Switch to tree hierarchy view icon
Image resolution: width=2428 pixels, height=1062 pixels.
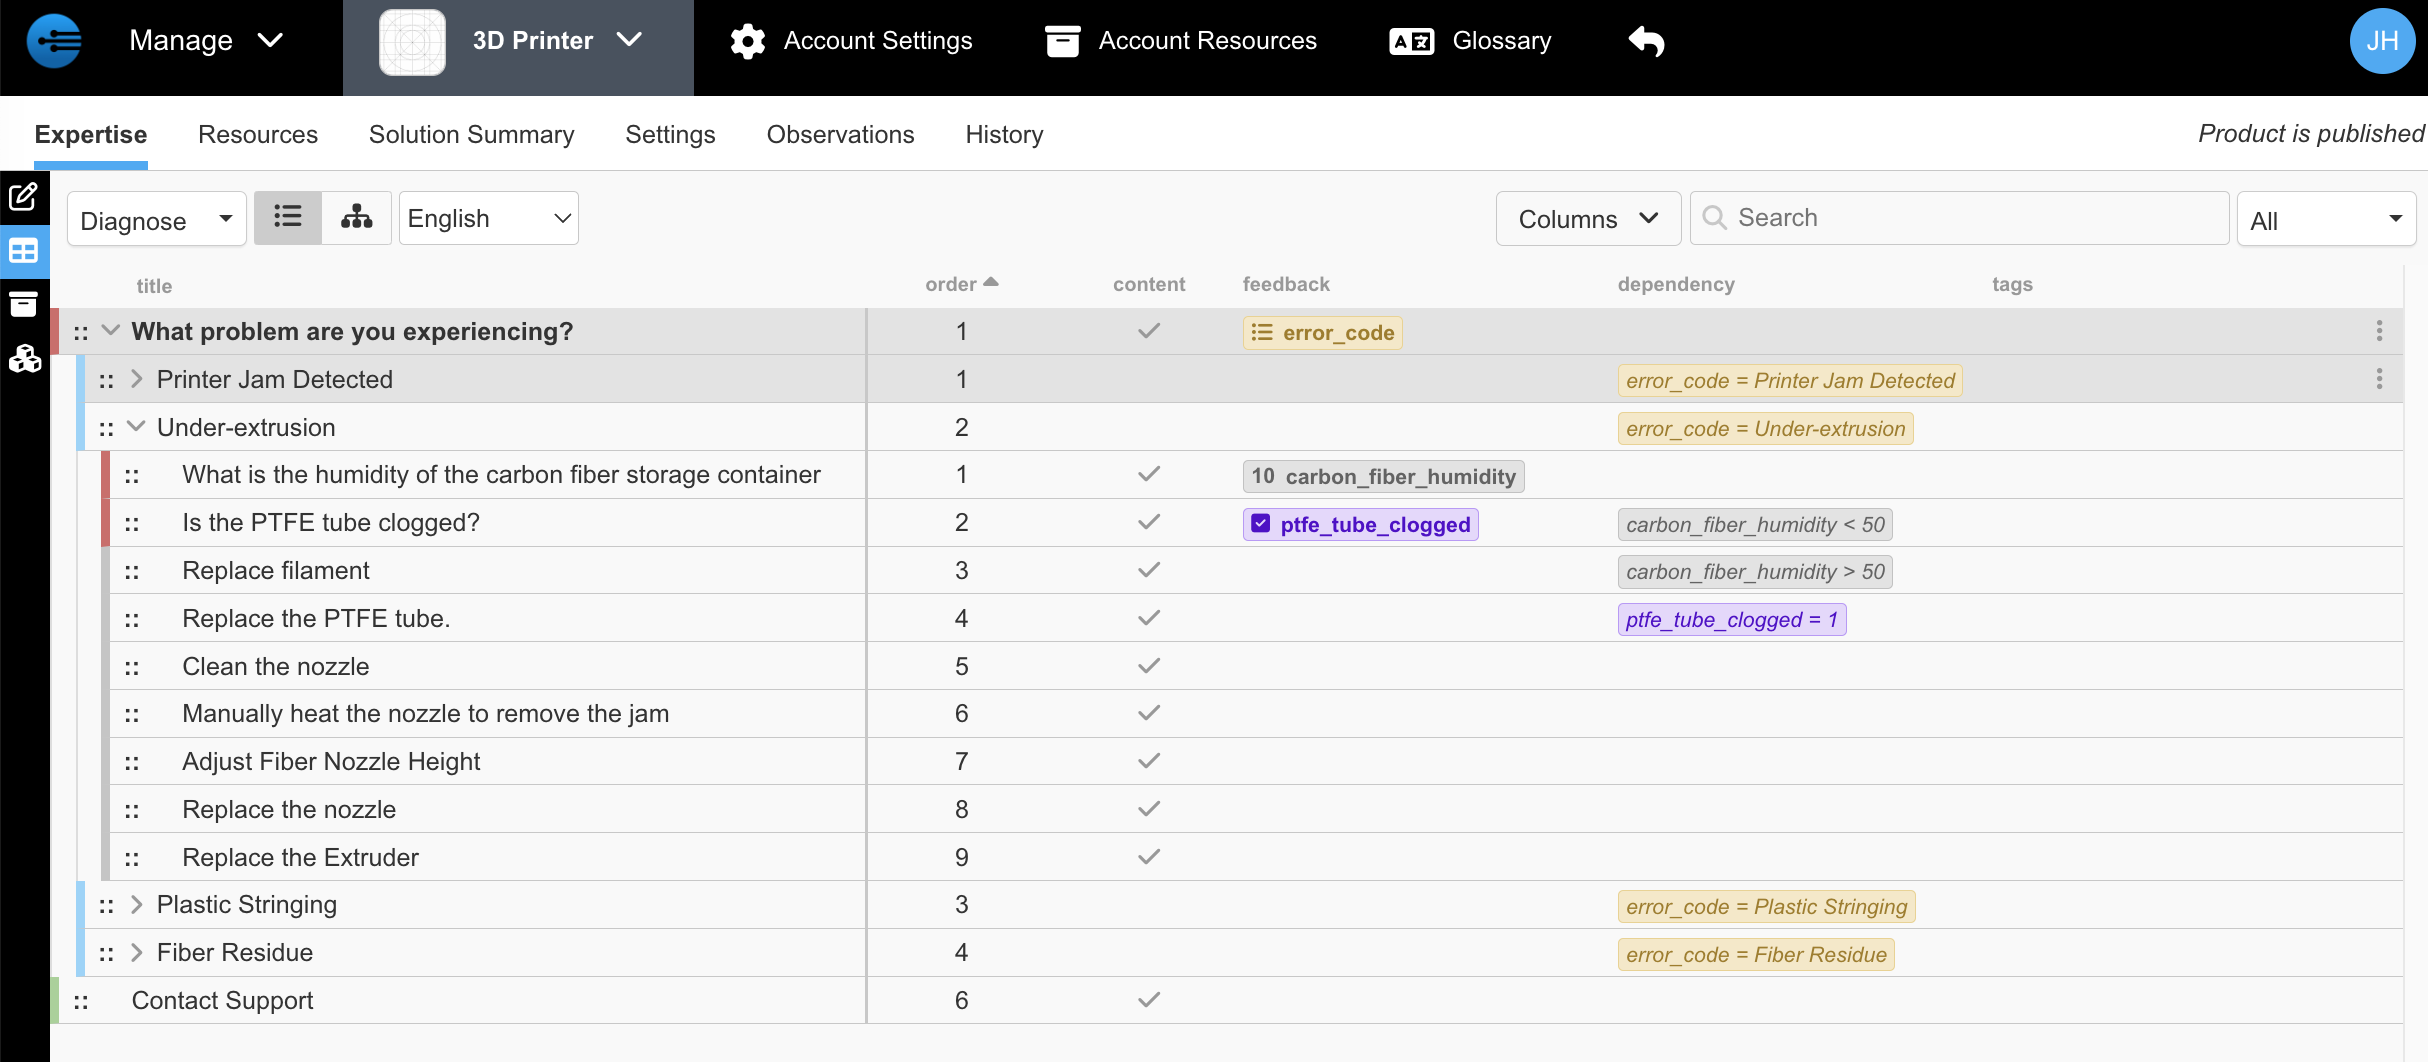(356, 218)
